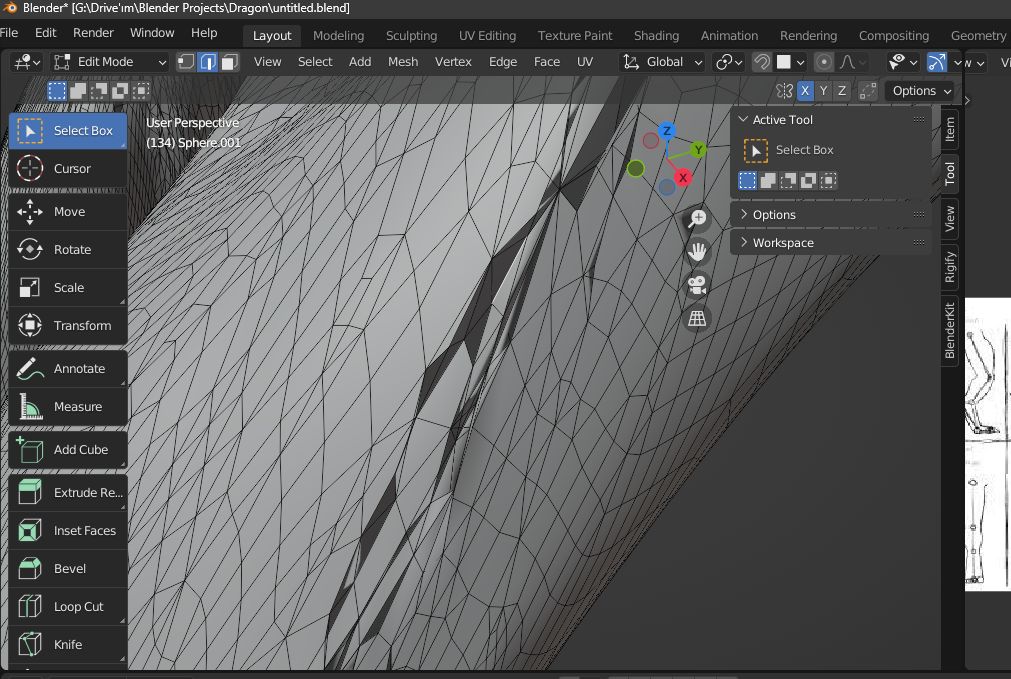
Task: Choose the extend selection mode icon in the tool settings bar
Action: [78, 91]
